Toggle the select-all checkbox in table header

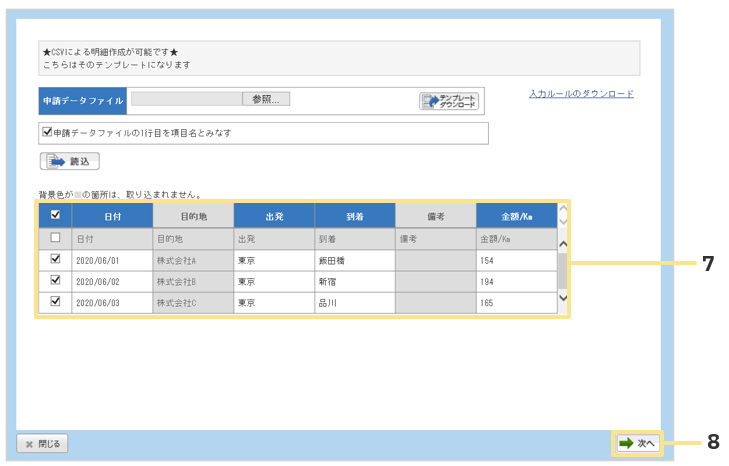tap(55, 216)
